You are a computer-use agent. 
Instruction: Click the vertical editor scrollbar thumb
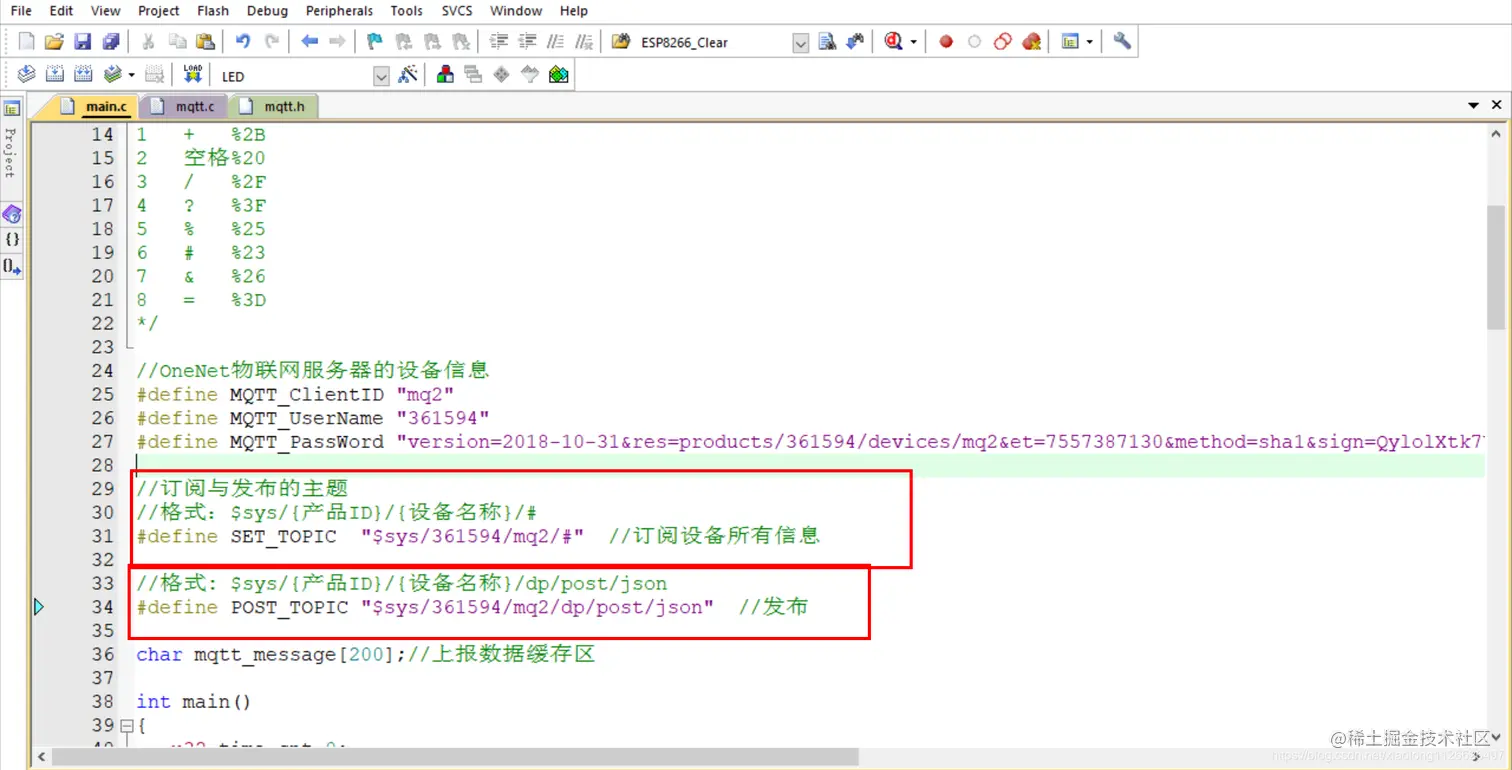tap(1495, 267)
